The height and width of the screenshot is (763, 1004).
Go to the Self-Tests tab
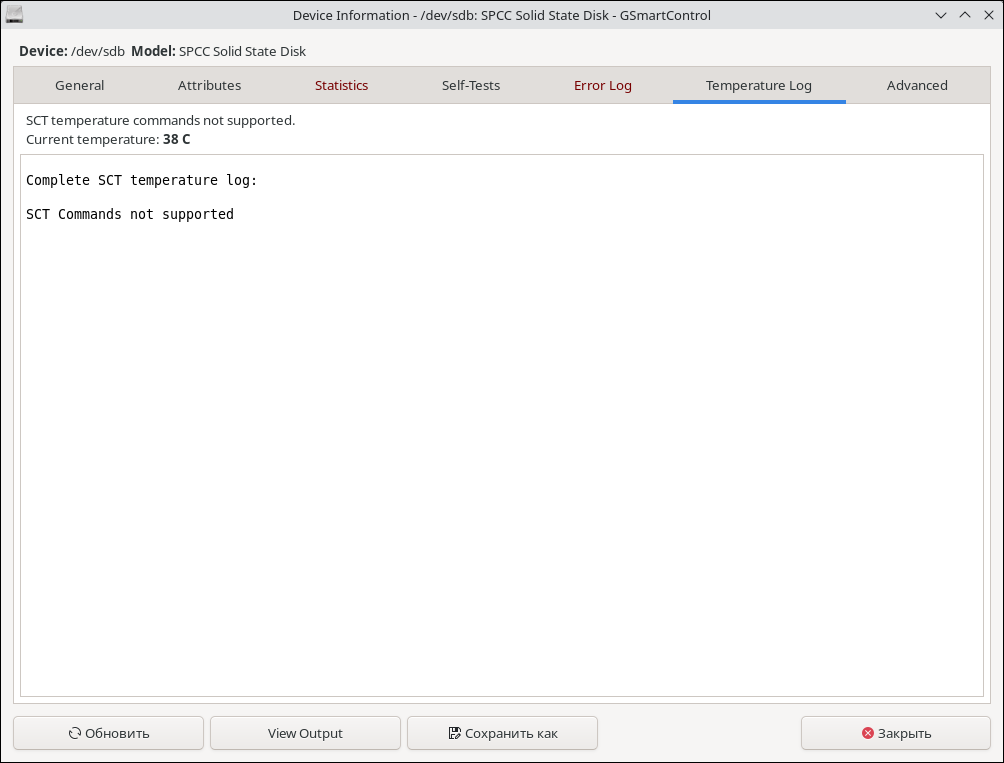pyautogui.click(x=471, y=86)
